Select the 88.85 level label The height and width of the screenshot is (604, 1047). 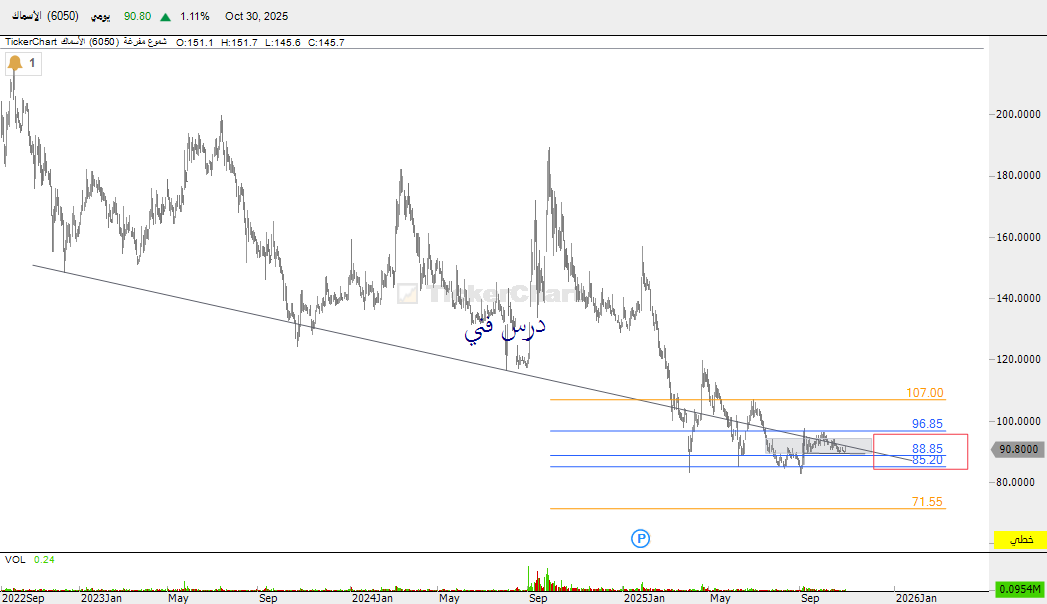pos(927,449)
